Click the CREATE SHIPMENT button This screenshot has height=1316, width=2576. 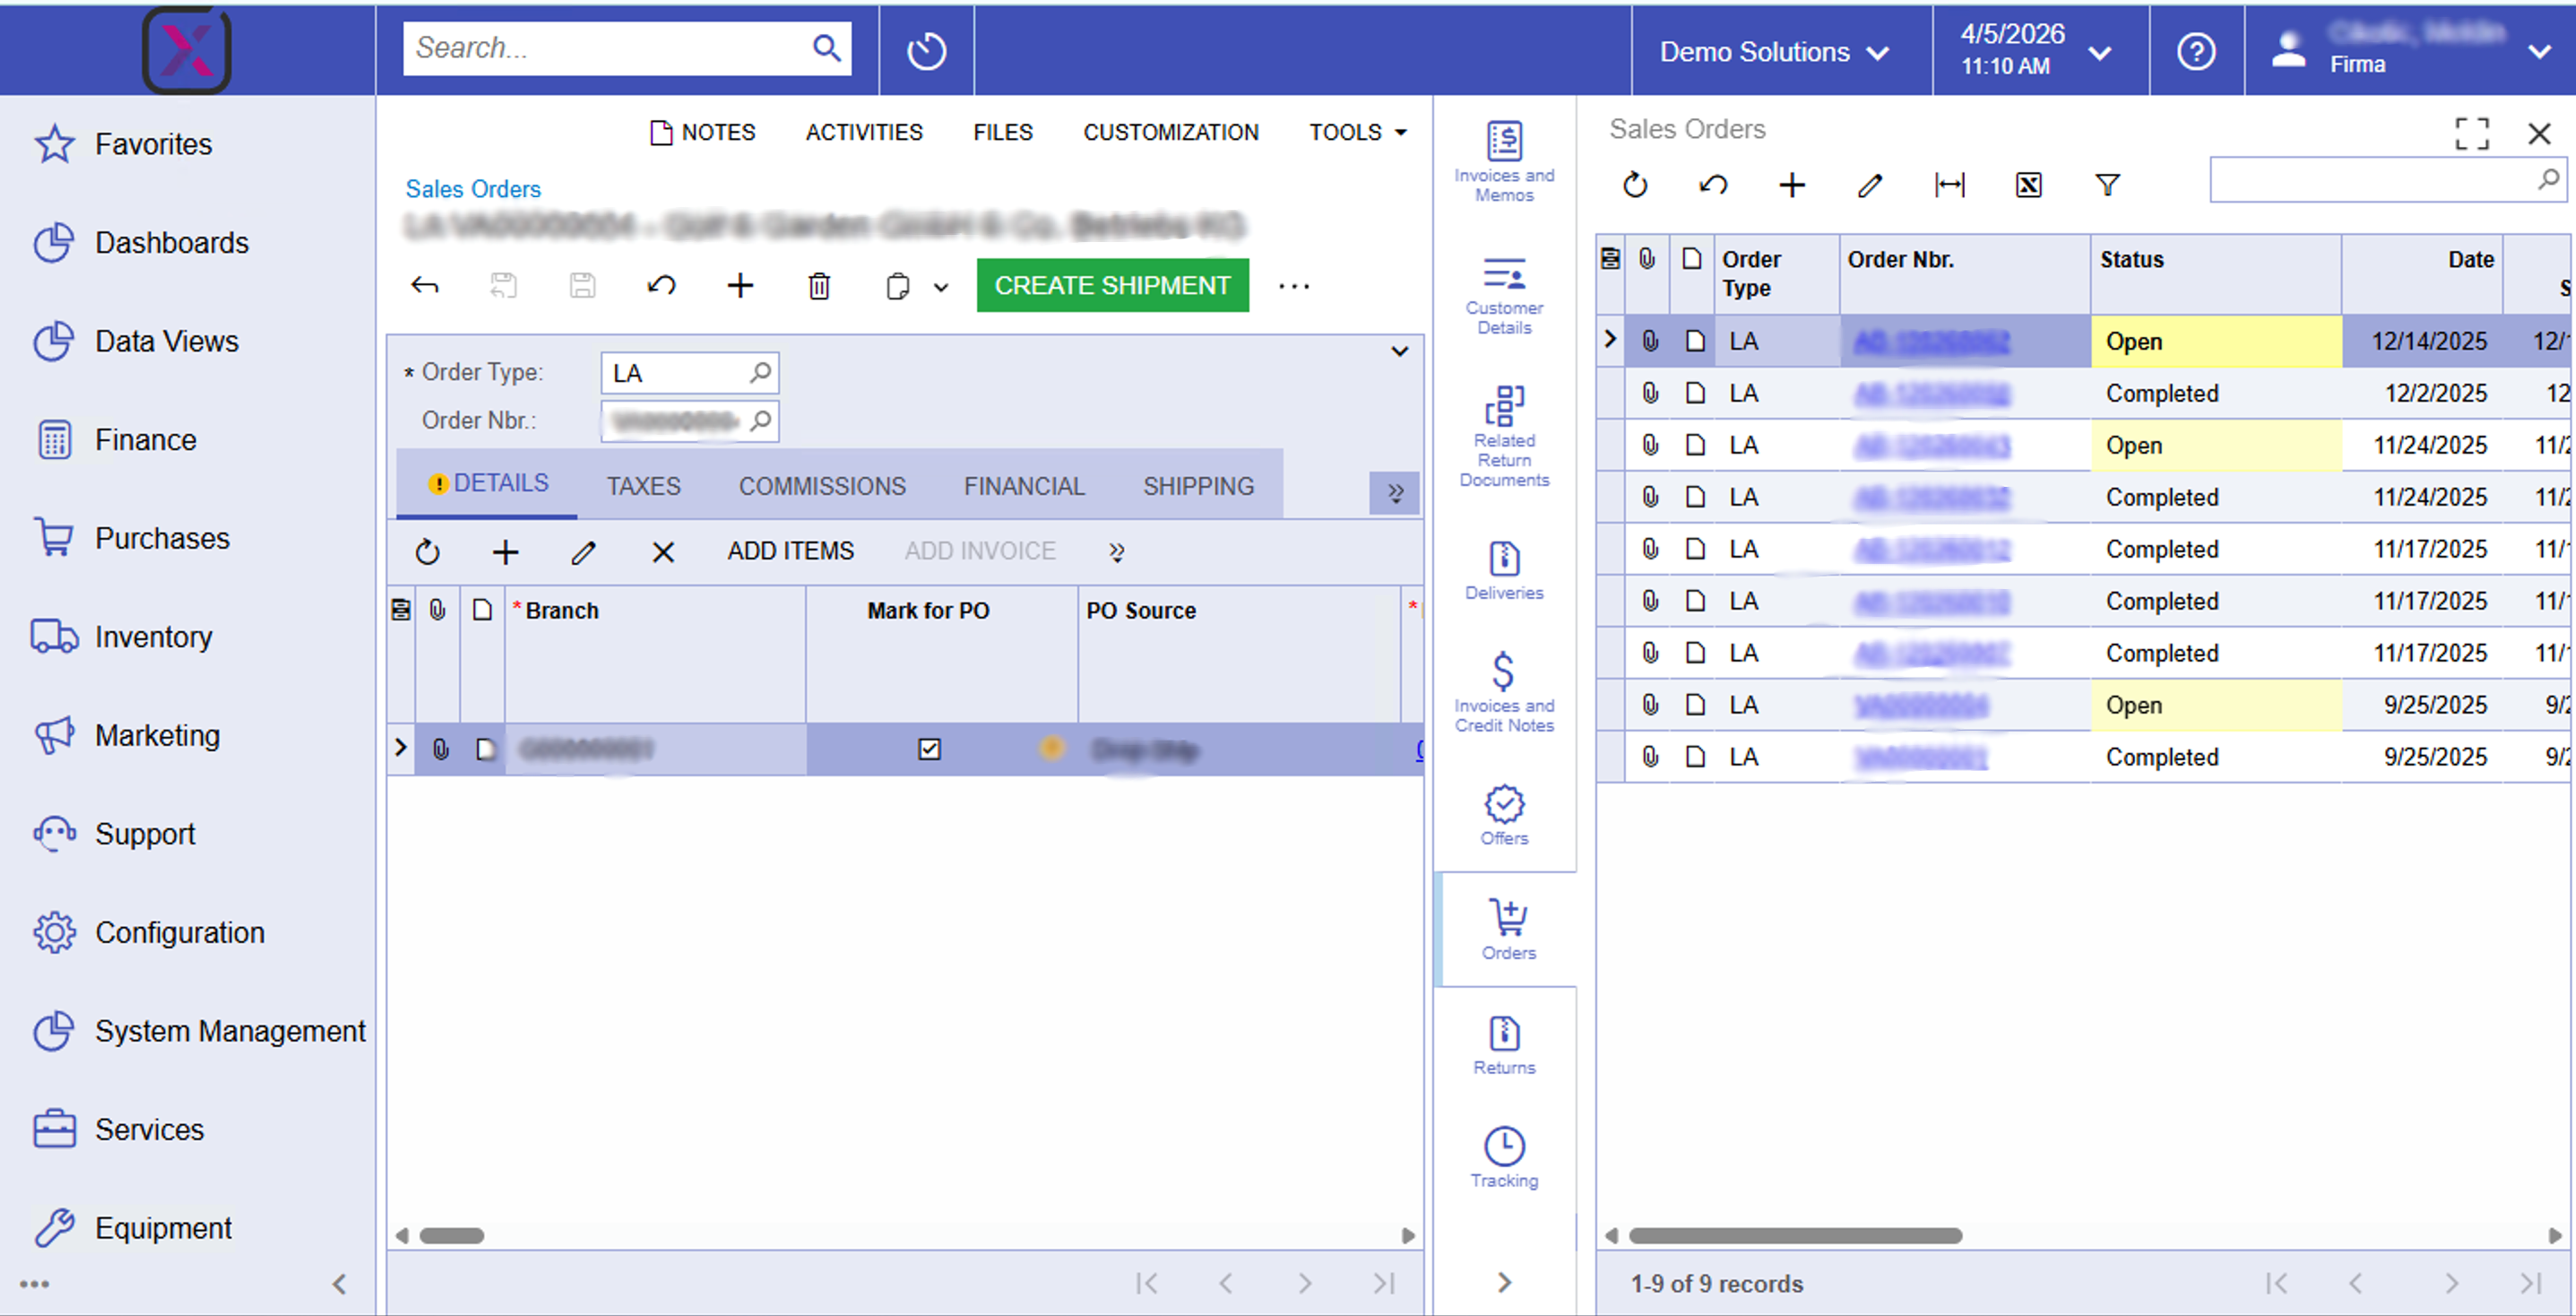pyautogui.click(x=1111, y=285)
